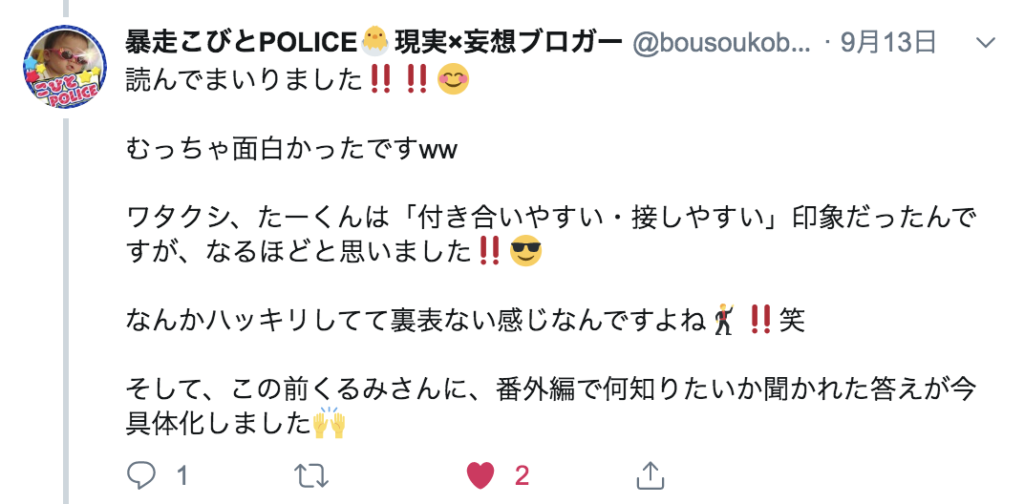Viewport: 1024px width, 504px height.
Task: Click the smiling blush face emoji
Action: pyautogui.click(x=453, y=80)
